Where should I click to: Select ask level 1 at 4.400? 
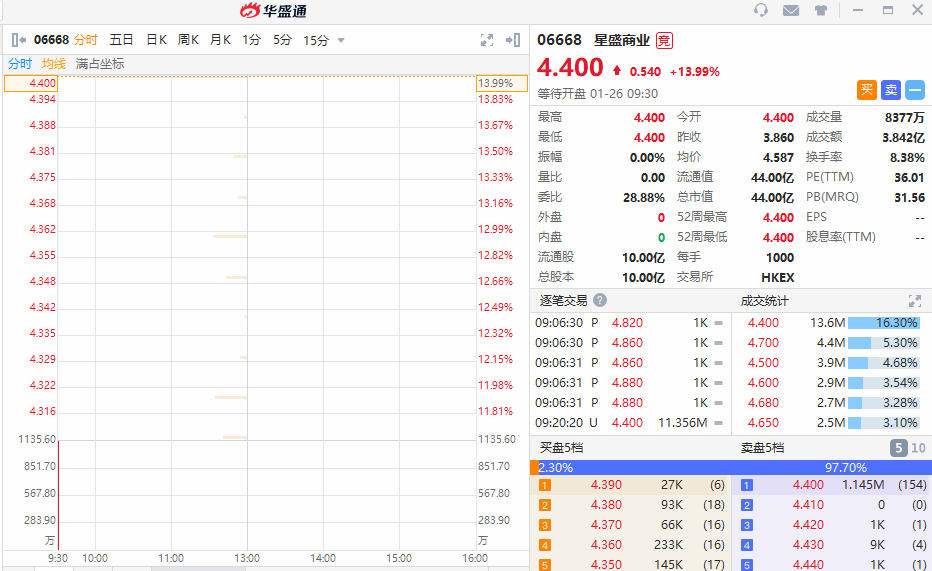click(832, 485)
